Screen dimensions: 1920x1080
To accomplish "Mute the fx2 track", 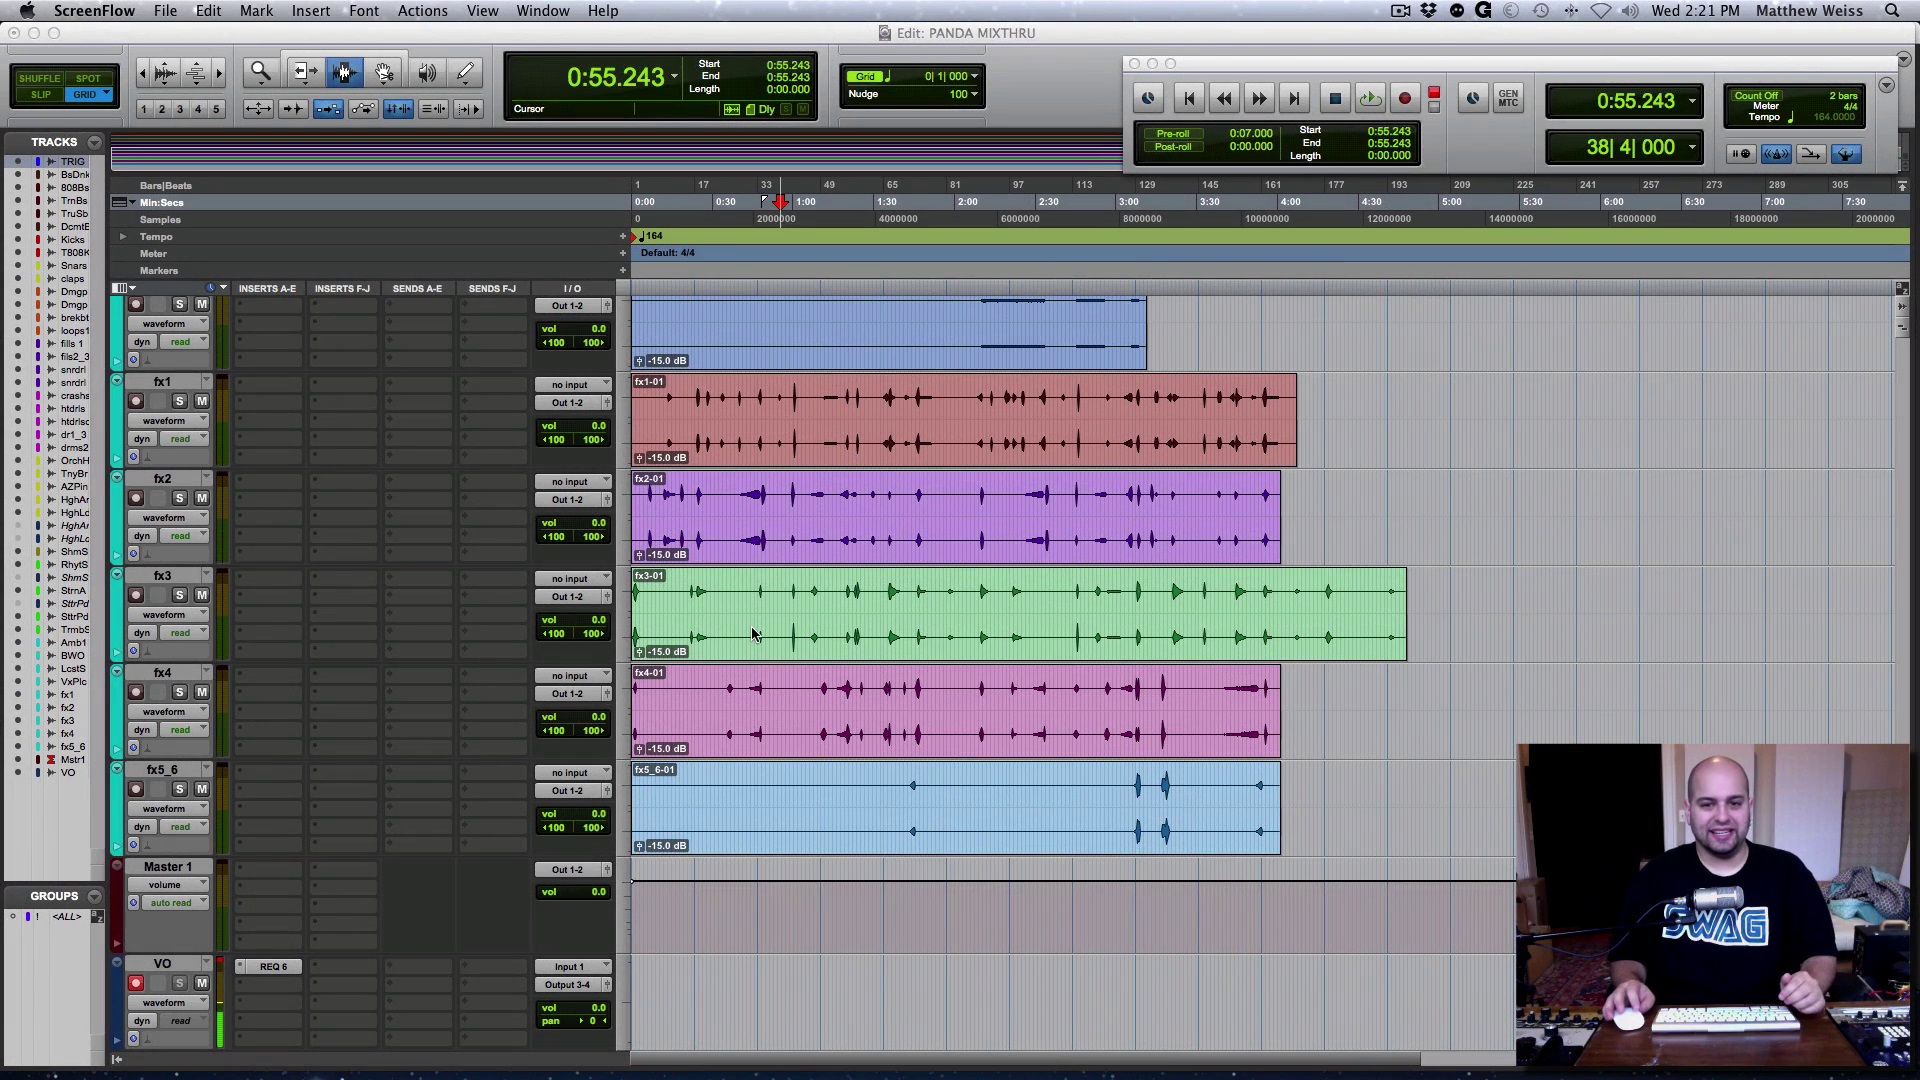I will click(x=201, y=498).
